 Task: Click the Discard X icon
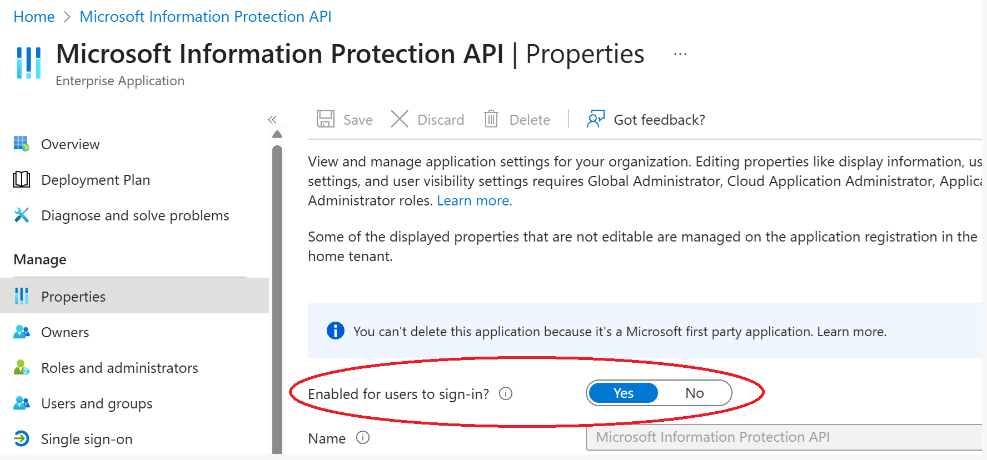[400, 119]
